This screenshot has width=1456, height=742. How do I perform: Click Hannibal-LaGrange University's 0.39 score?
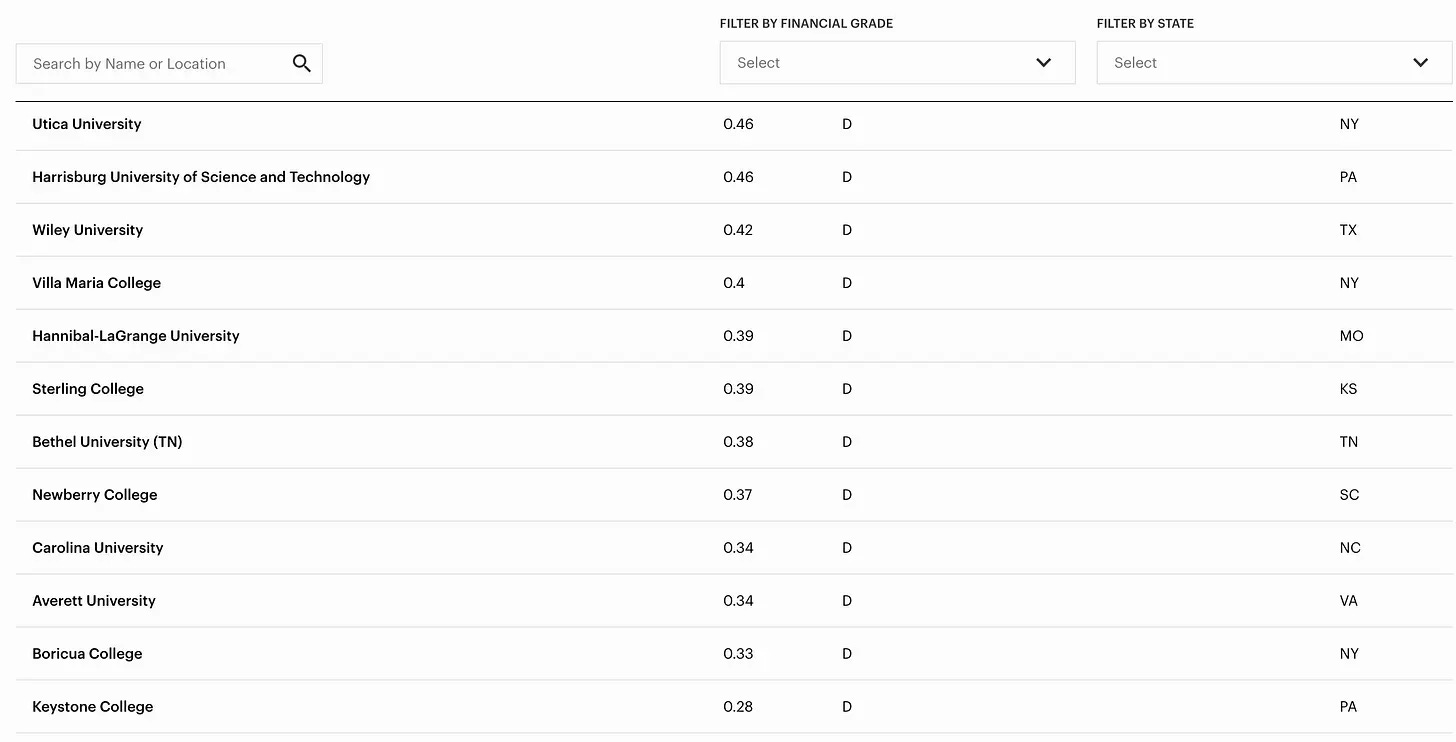tap(739, 336)
